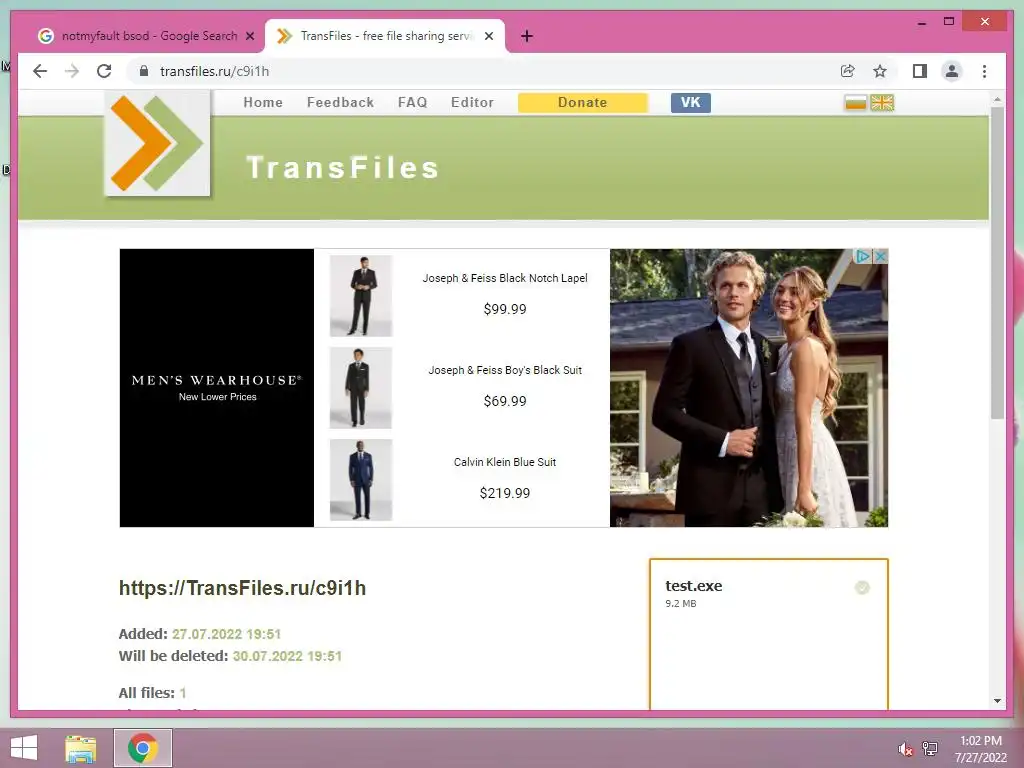Click the padlock site info icon
Image resolution: width=1024 pixels, height=768 pixels.
(x=144, y=71)
